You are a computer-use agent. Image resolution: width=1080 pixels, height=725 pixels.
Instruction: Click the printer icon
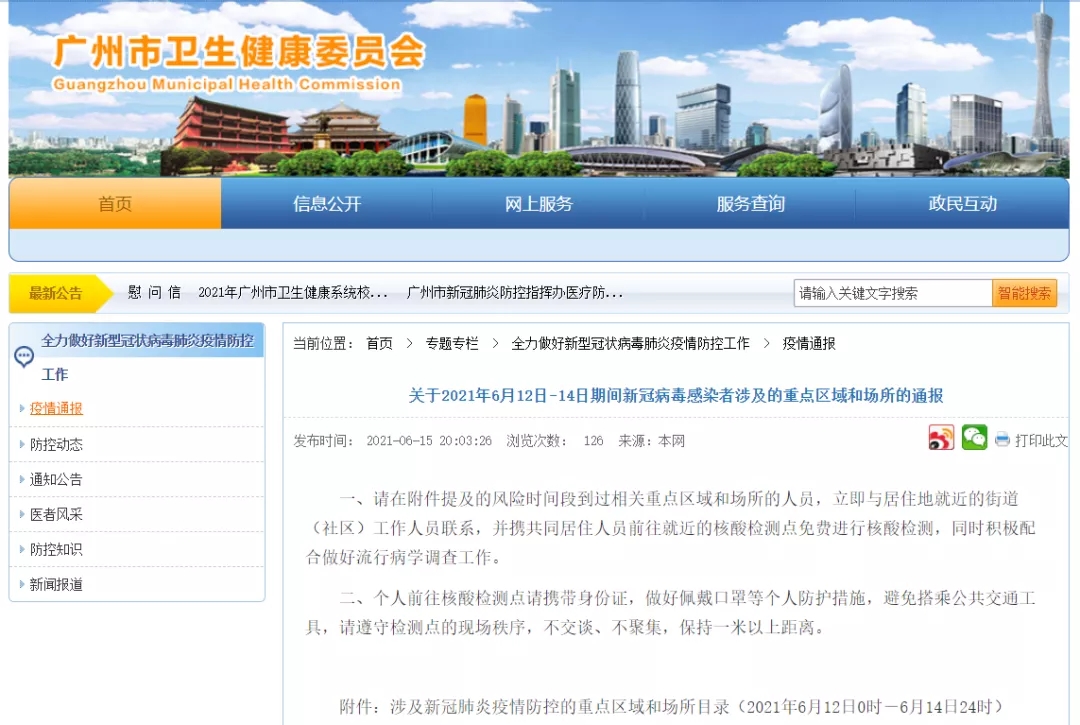pos(1003,440)
